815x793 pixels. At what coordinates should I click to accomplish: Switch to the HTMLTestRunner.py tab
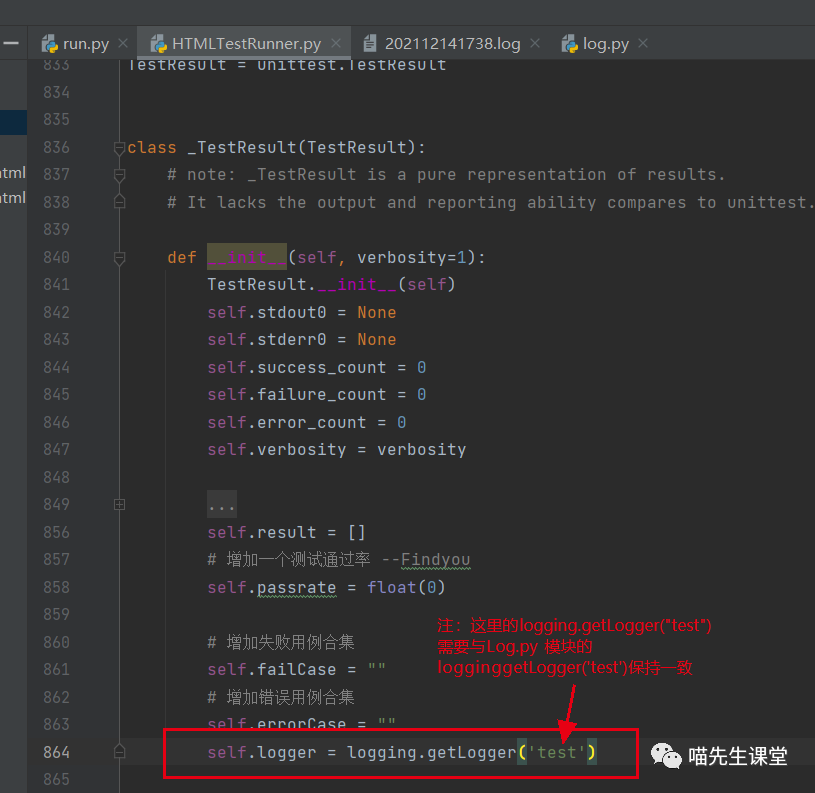[x=246, y=44]
